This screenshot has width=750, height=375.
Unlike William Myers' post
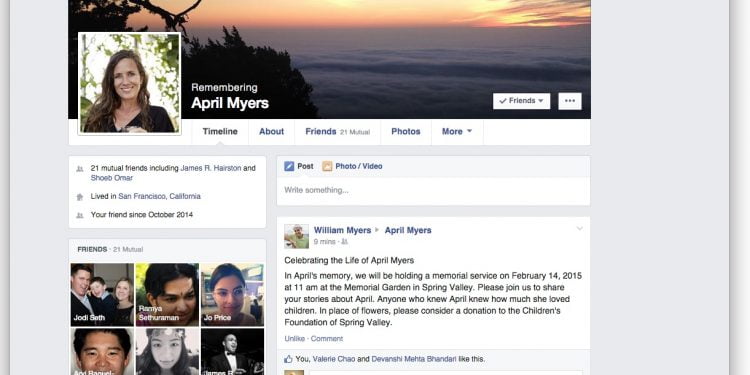pyautogui.click(x=295, y=339)
